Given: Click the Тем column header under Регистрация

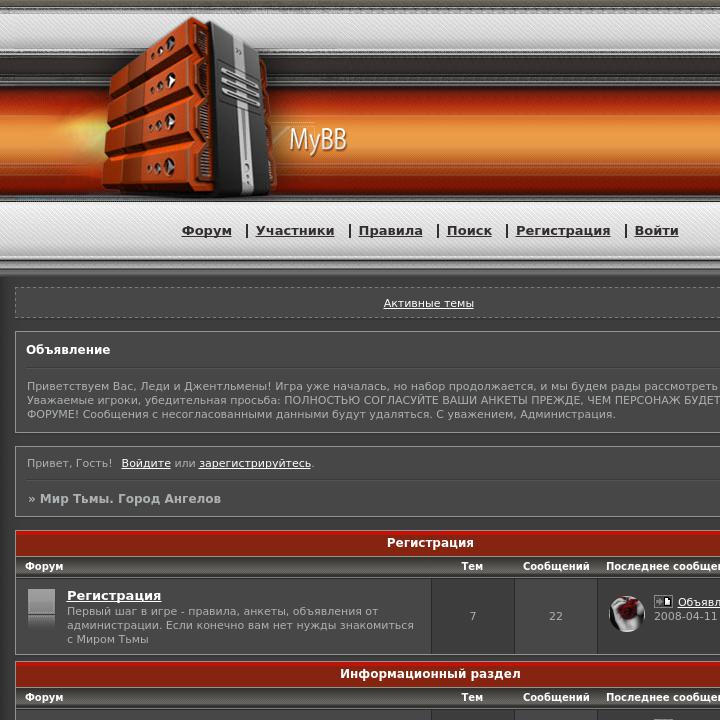Looking at the screenshot, I should (x=472, y=566).
